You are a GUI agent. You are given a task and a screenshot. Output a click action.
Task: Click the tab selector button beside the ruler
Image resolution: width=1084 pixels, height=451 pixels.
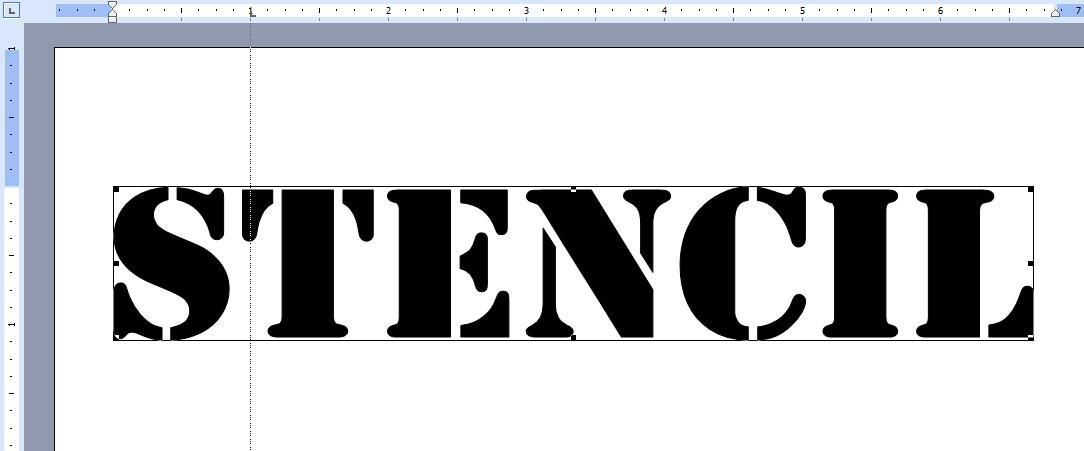[x=12, y=10]
